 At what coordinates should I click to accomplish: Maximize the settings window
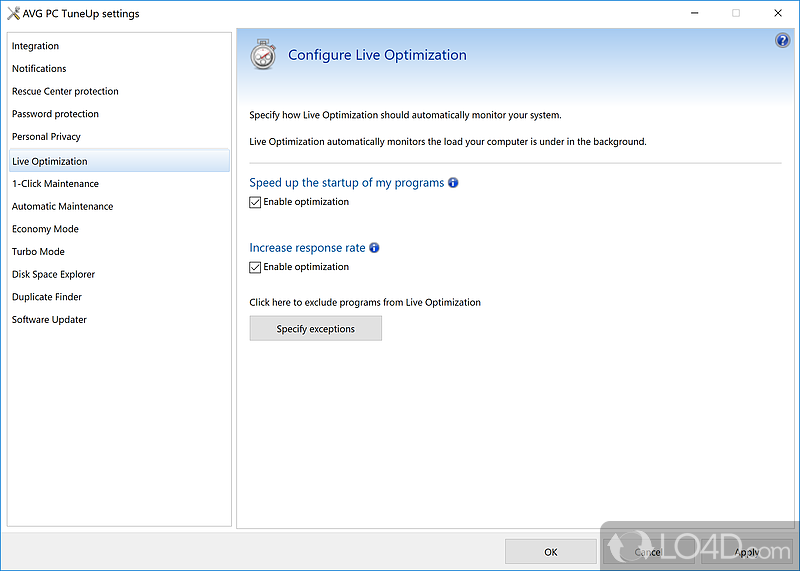[x=736, y=14]
